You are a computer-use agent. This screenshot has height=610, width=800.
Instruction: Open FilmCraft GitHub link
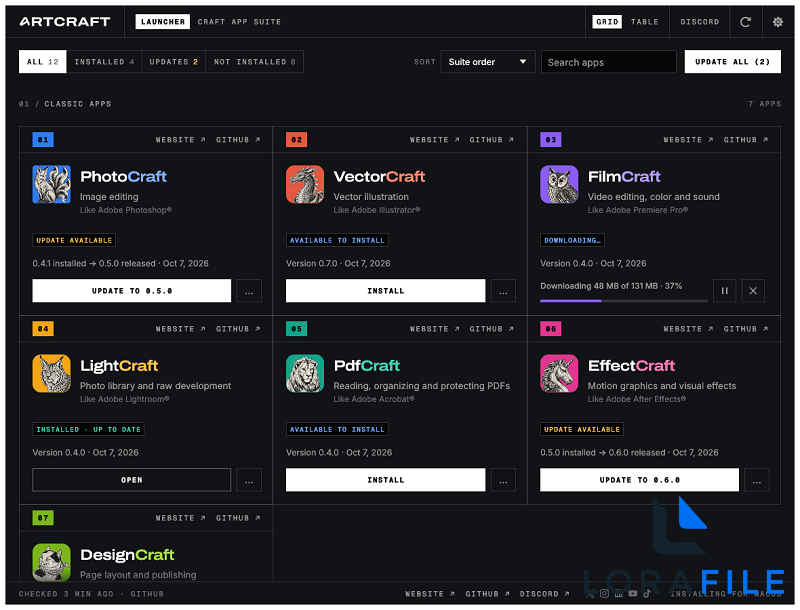(745, 140)
